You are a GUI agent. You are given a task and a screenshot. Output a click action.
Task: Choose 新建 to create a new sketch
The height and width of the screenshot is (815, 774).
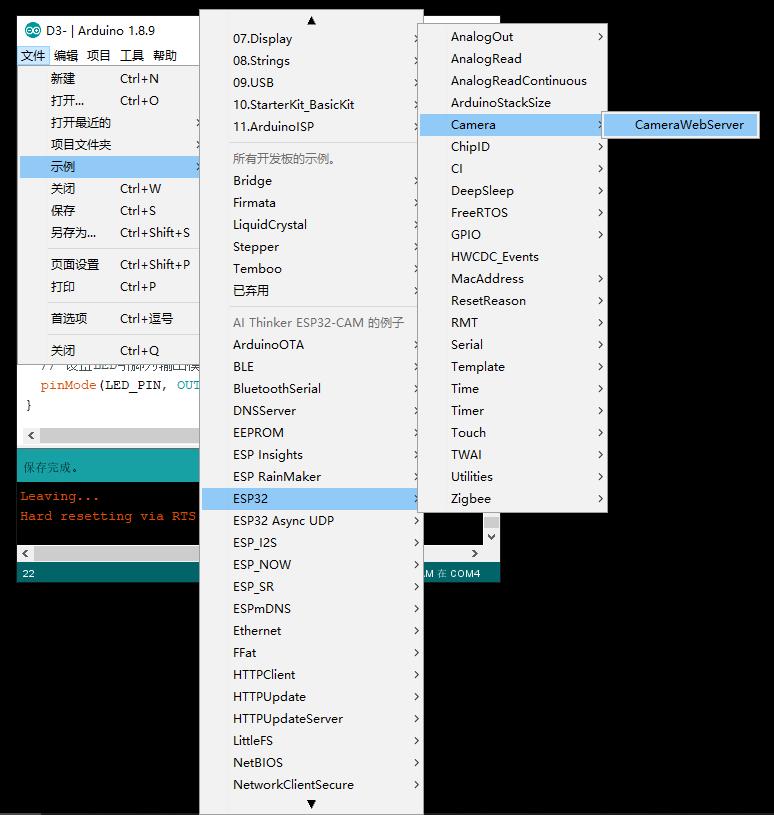(x=109, y=78)
